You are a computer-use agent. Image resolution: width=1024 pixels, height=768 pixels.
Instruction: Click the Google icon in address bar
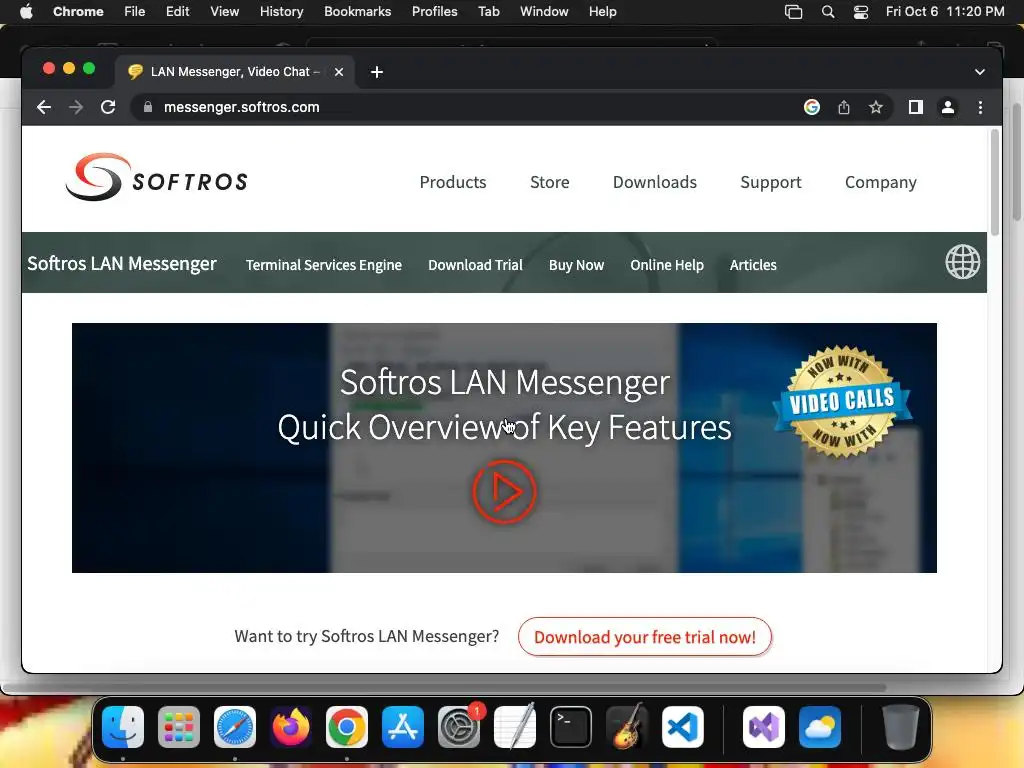point(812,107)
